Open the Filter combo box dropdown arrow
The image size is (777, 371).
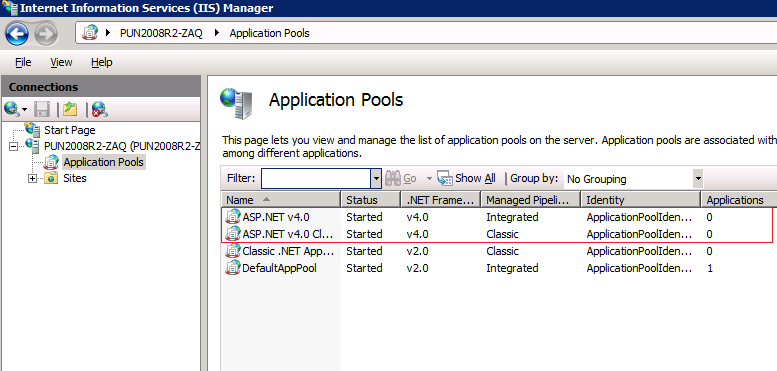pyautogui.click(x=376, y=179)
